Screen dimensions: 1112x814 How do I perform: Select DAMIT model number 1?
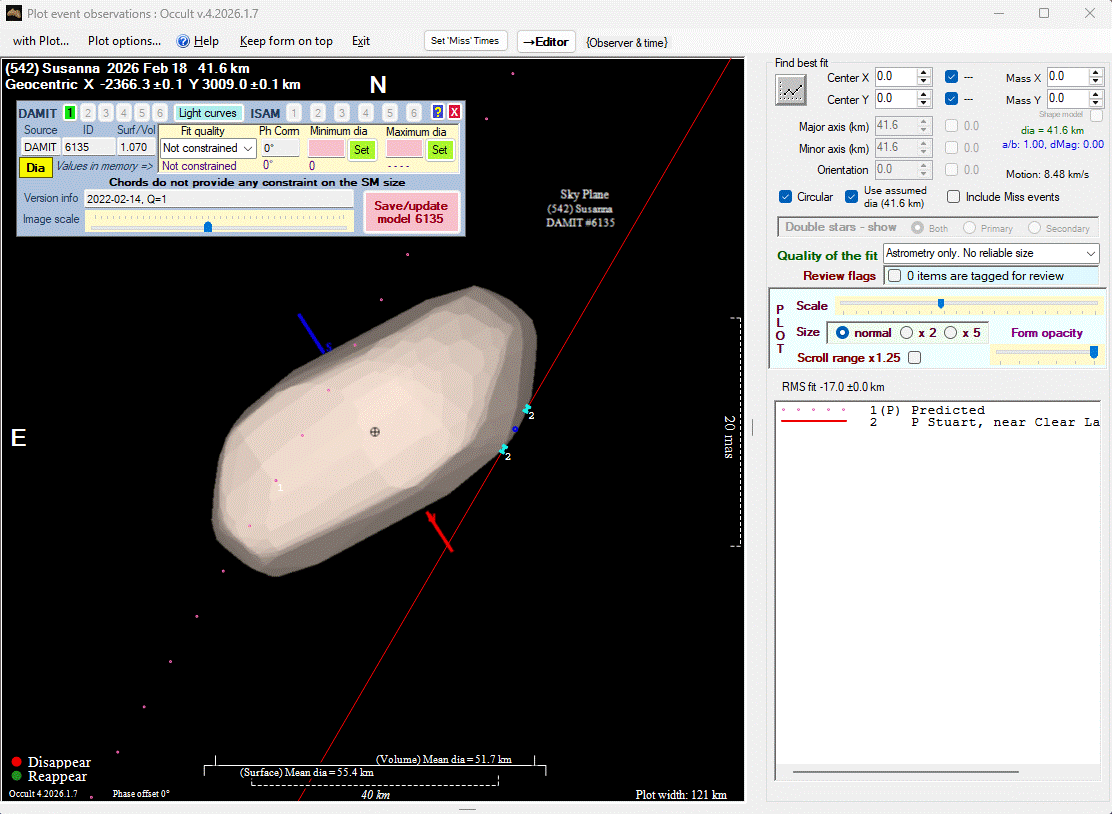[70, 113]
